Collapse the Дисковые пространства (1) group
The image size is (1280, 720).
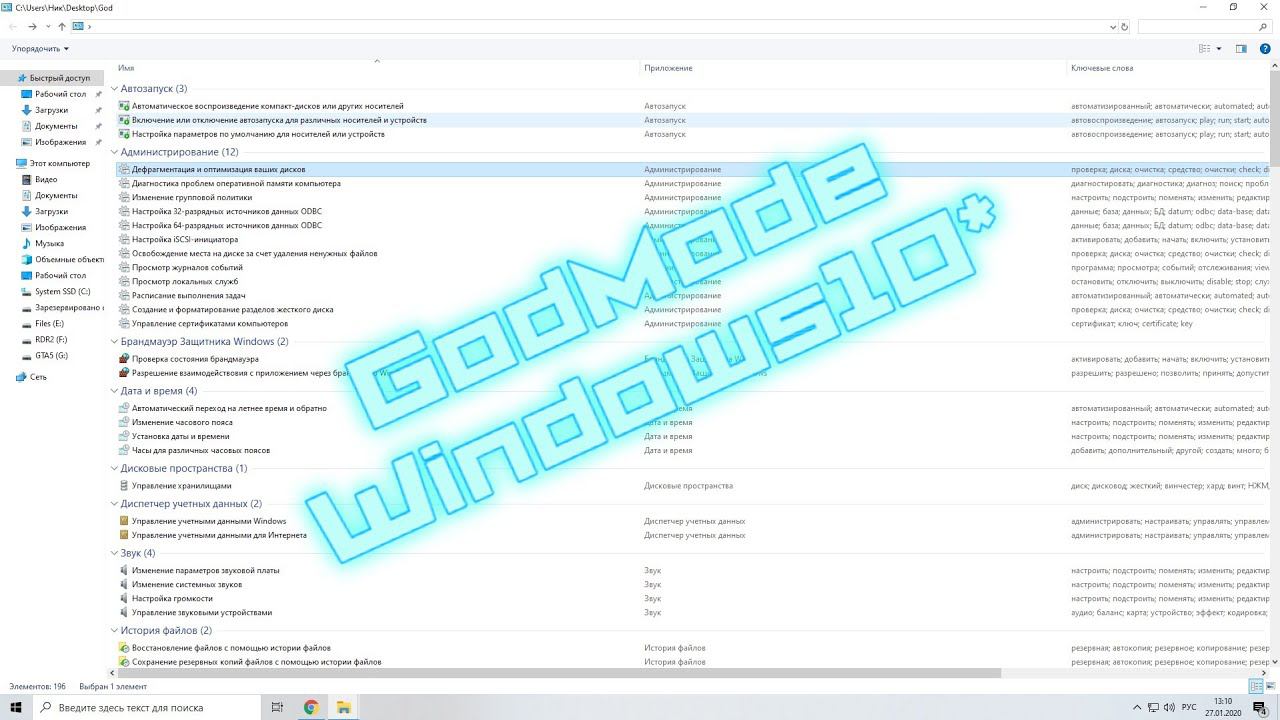114,468
